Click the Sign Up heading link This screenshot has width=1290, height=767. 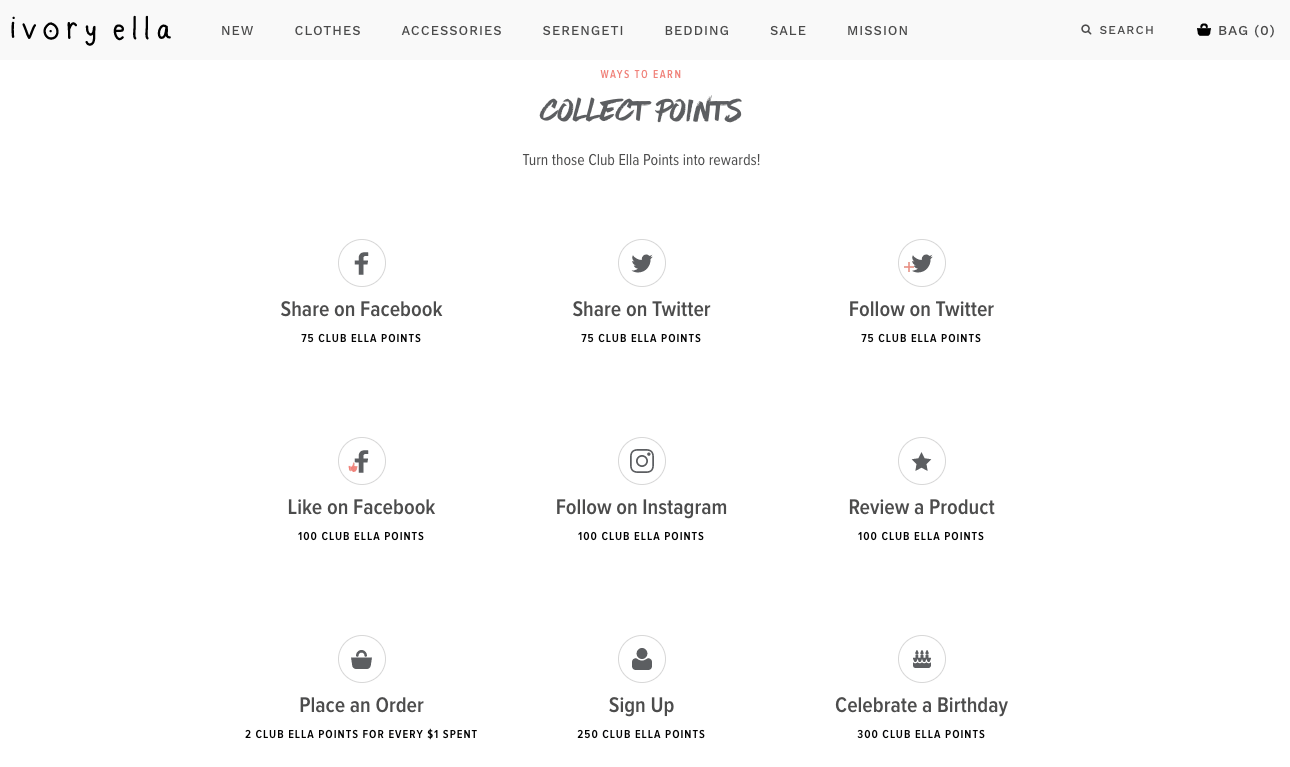tap(641, 705)
